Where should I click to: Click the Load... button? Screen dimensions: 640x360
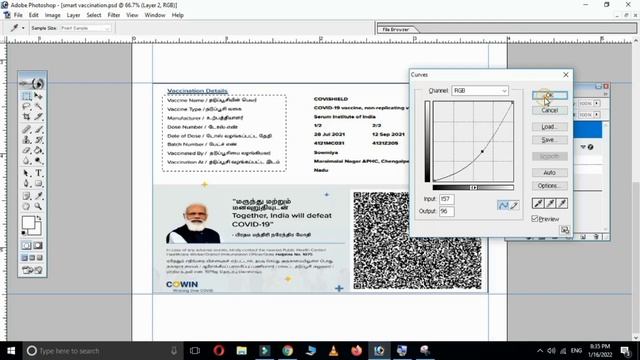[x=549, y=127]
